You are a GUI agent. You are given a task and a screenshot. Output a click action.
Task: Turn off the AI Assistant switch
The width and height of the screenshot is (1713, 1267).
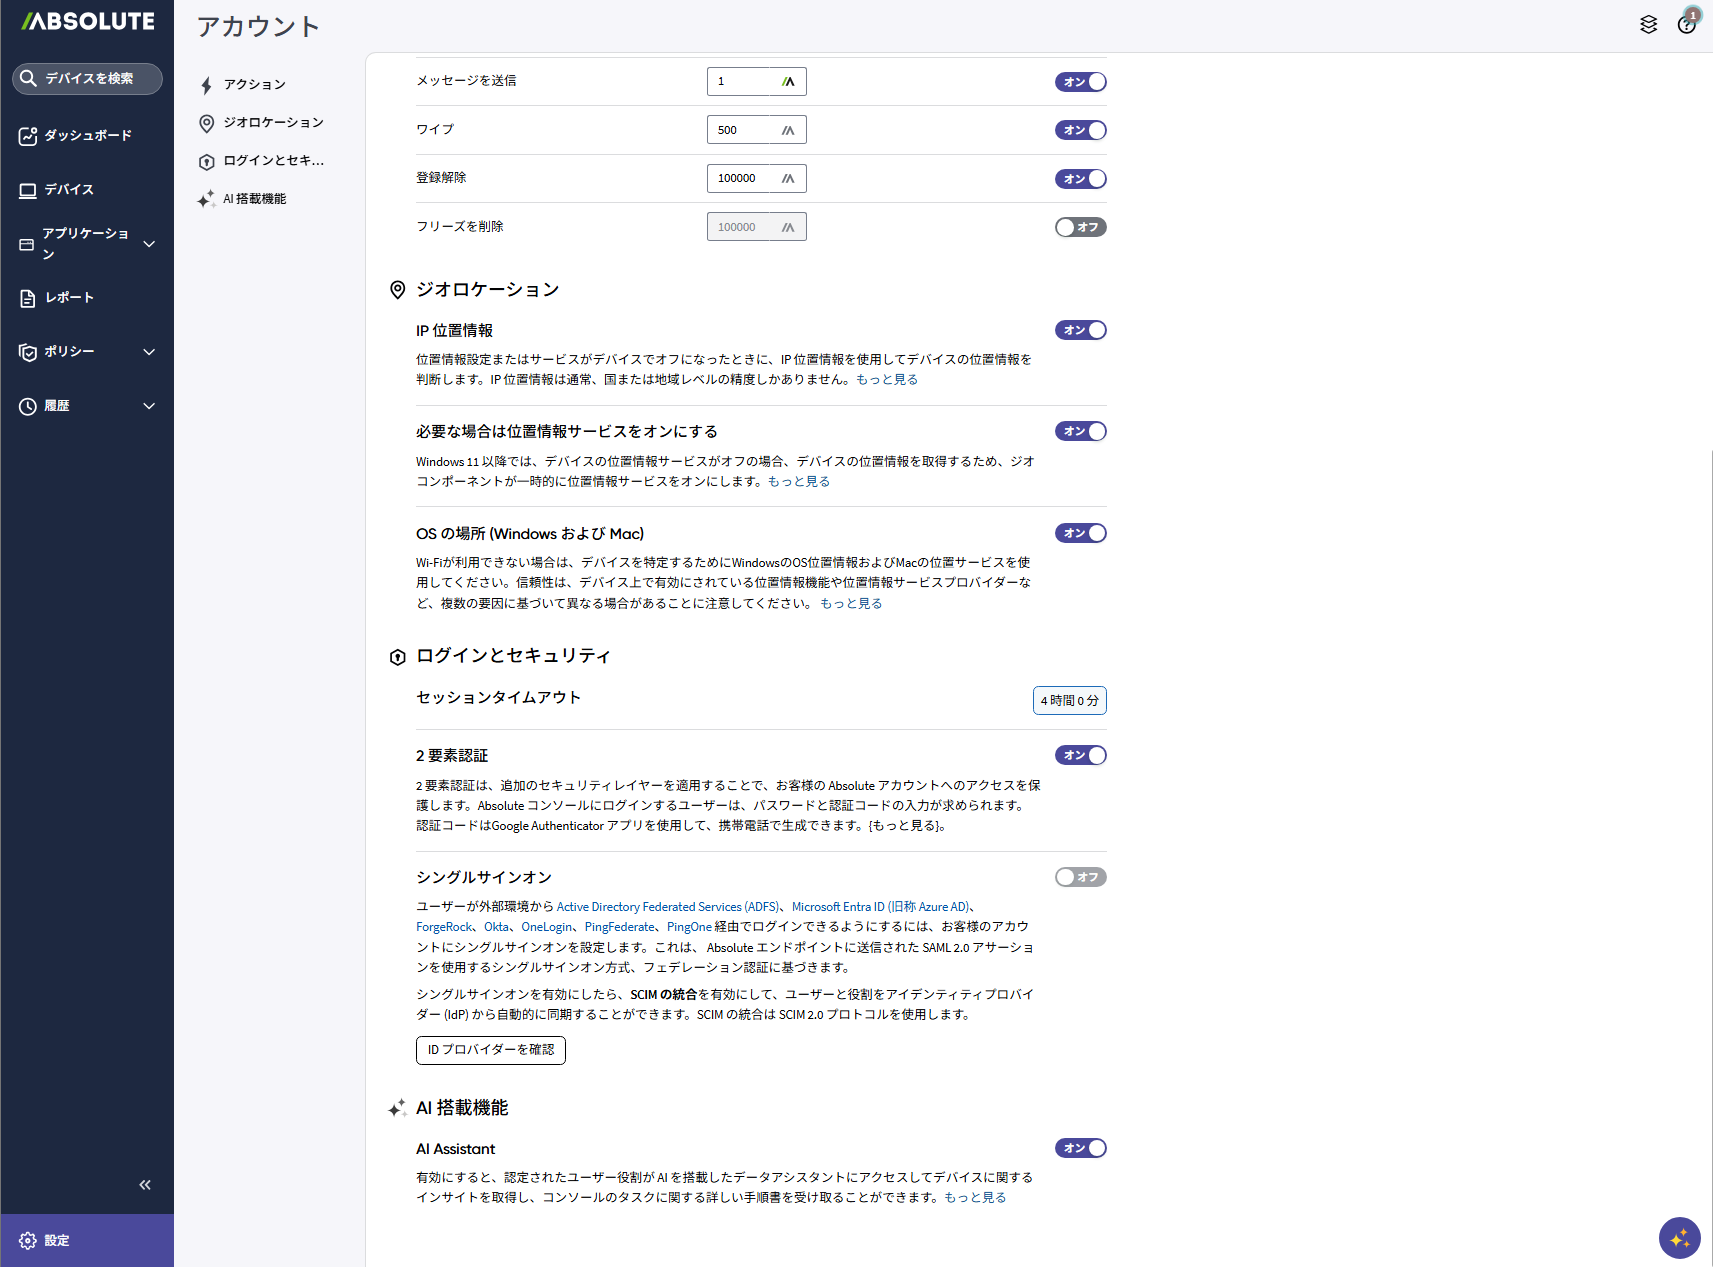pyautogui.click(x=1081, y=1148)
